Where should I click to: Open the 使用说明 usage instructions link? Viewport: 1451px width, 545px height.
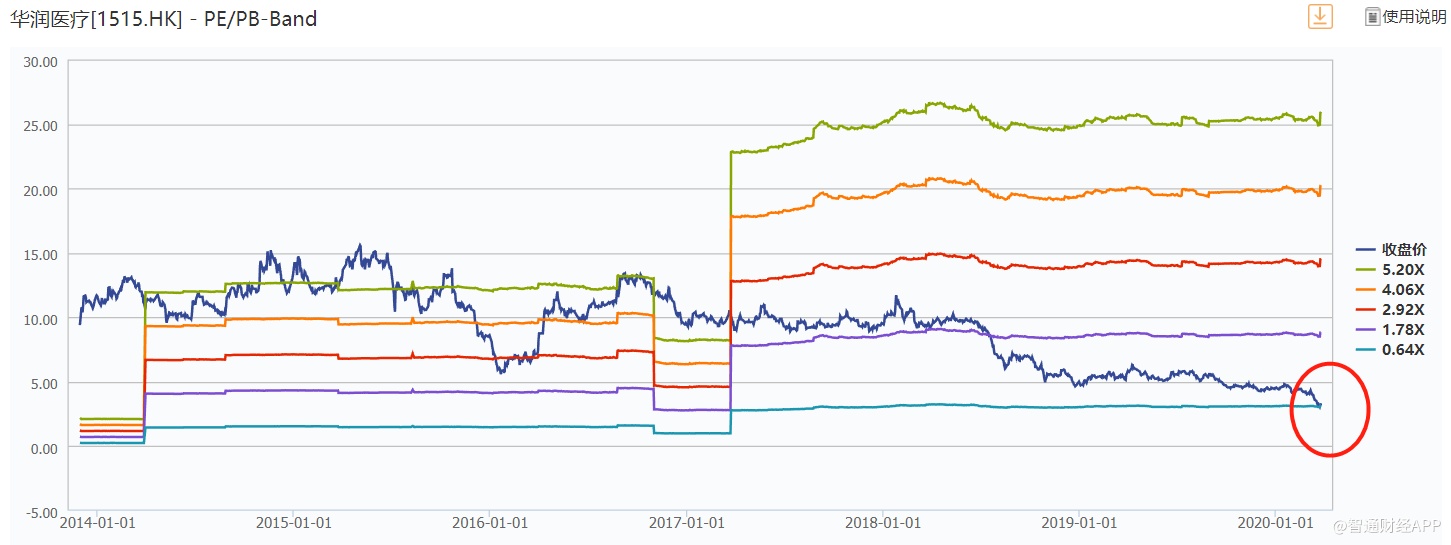[1414, 17]
